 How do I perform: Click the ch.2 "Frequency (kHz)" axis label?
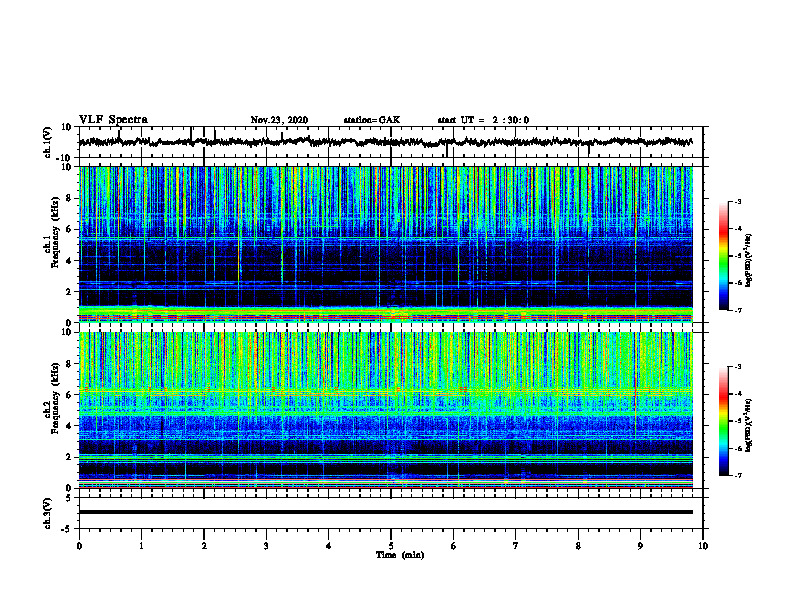click(56, 397)
